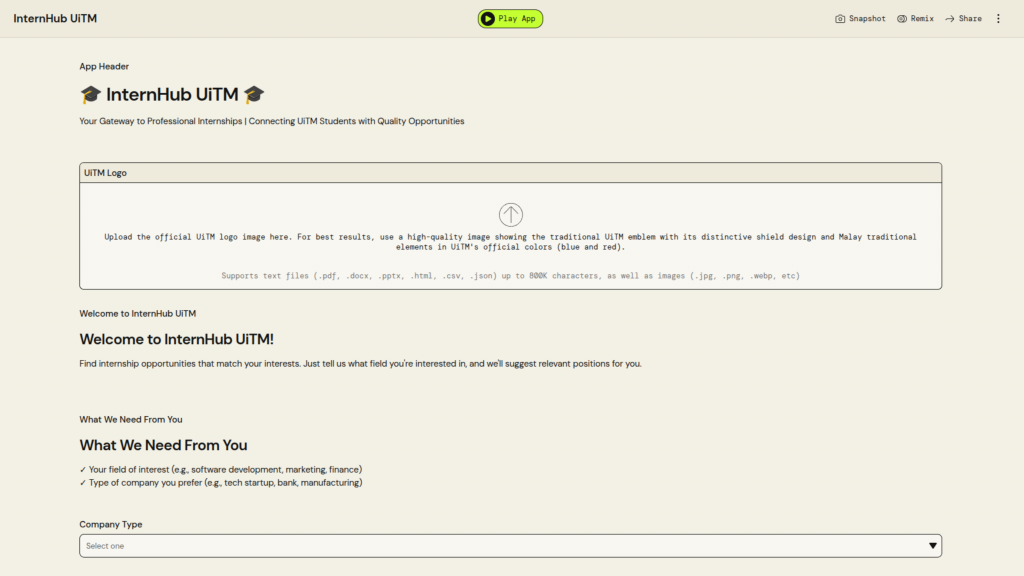Click the Remix text label
The width and height of the screenshot is (1024, 576).
922,19
